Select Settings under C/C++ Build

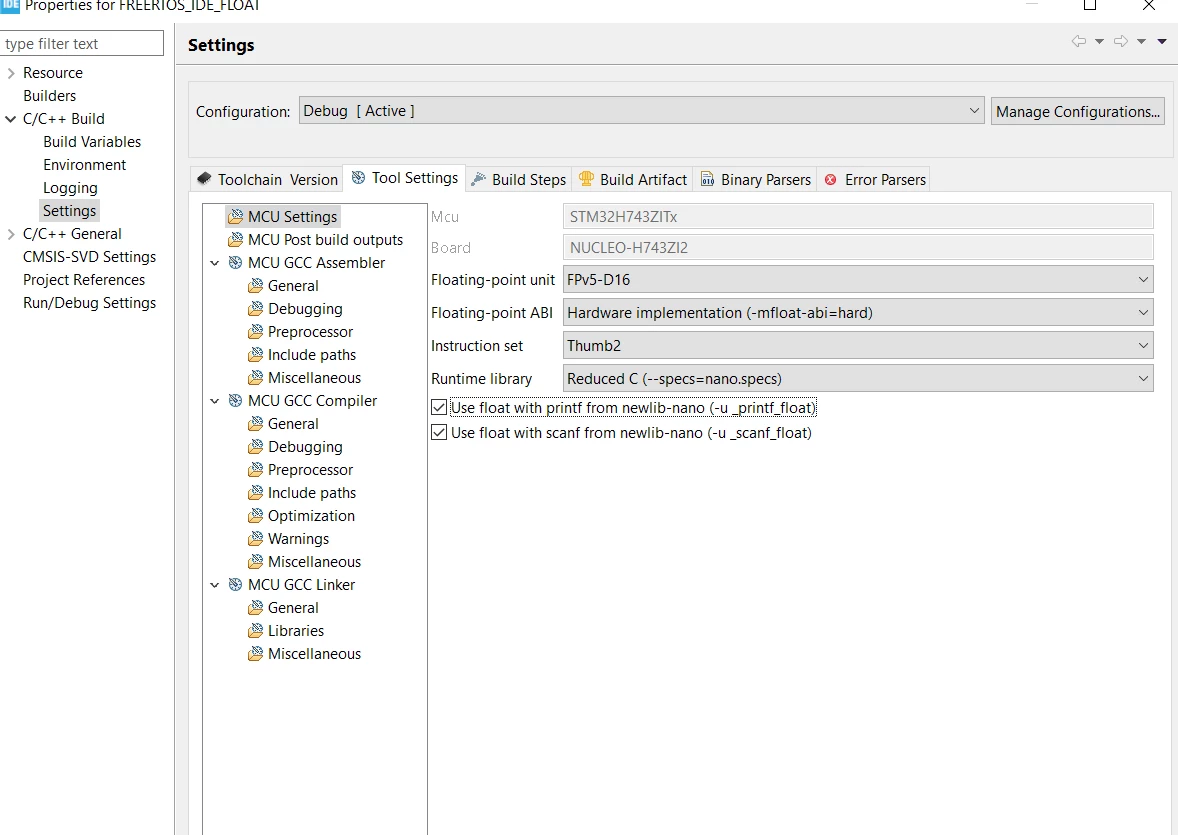[69, 210]
